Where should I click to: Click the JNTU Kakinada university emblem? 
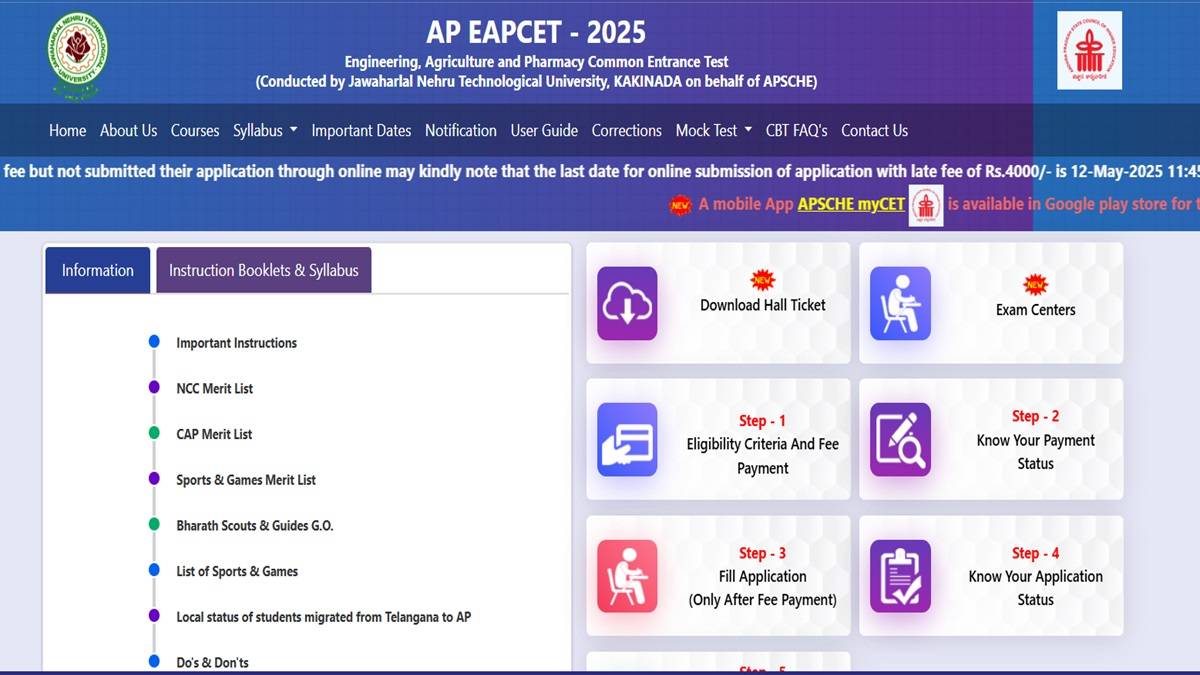click(76, 50)
